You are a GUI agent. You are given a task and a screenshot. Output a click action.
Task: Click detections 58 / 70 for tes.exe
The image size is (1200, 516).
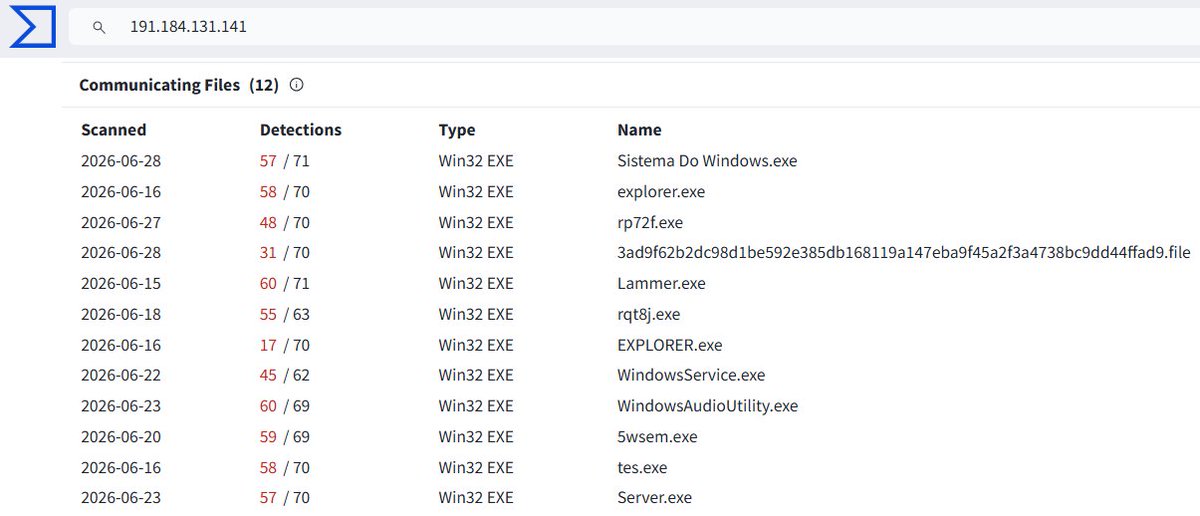(x=285, y=468)
